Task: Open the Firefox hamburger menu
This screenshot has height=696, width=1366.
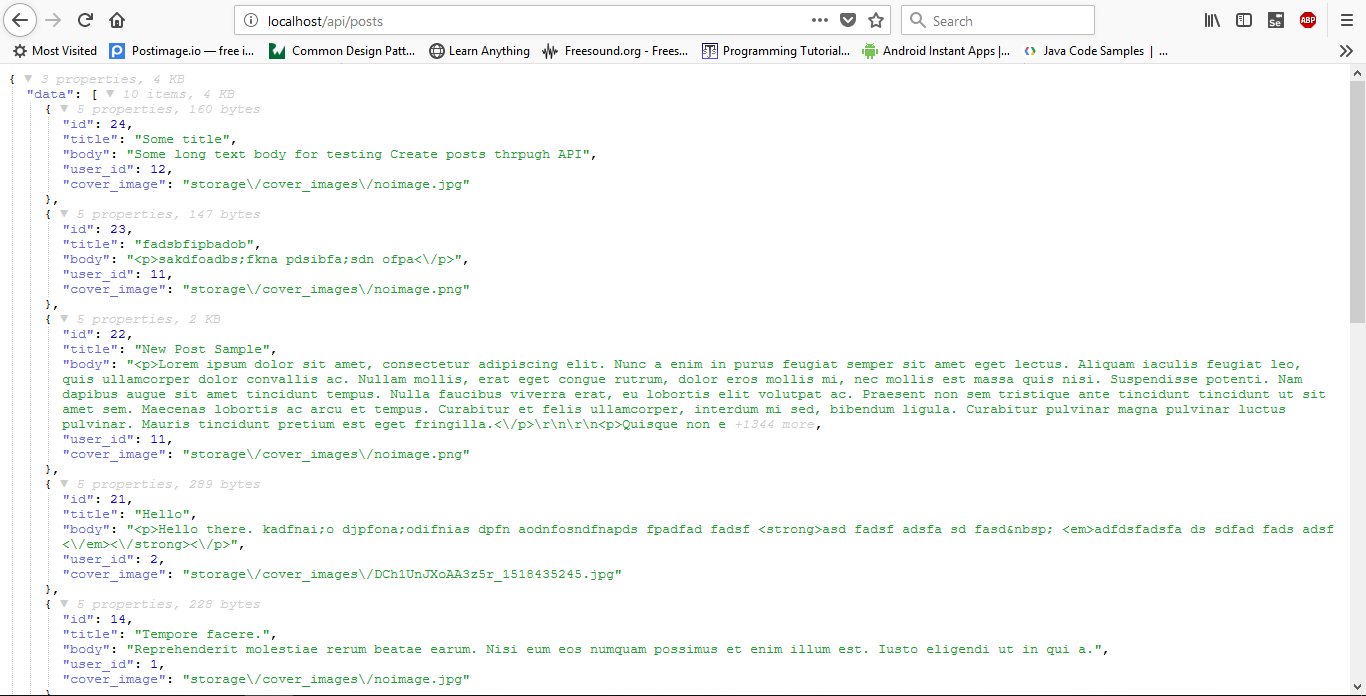Action: click(x=1346, y=20)
